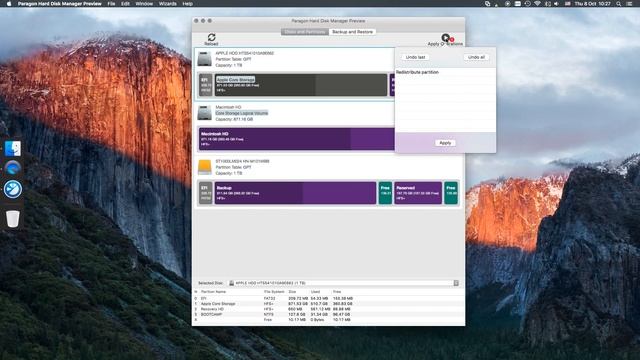Image resolution: width=640 pixels, height=360 pixels.
Task: Switch to Disks and Partitions tab
Action: tap(305, 32)
